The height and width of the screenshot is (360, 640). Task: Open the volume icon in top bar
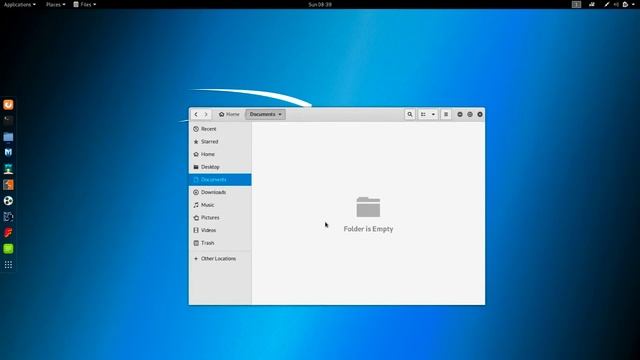616,4
